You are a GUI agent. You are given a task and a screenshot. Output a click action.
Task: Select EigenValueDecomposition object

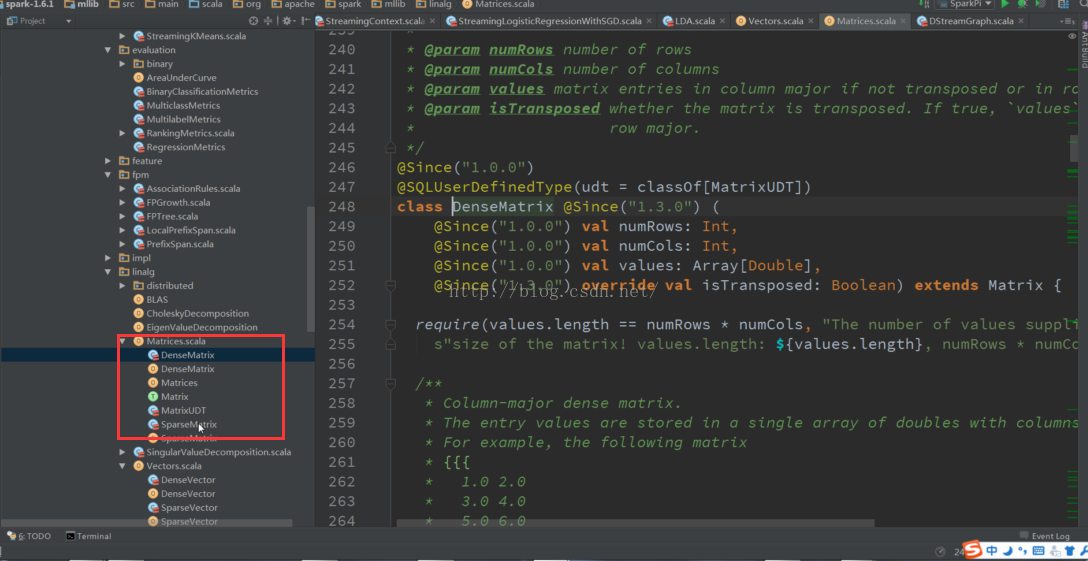click(x=202, y=327)
